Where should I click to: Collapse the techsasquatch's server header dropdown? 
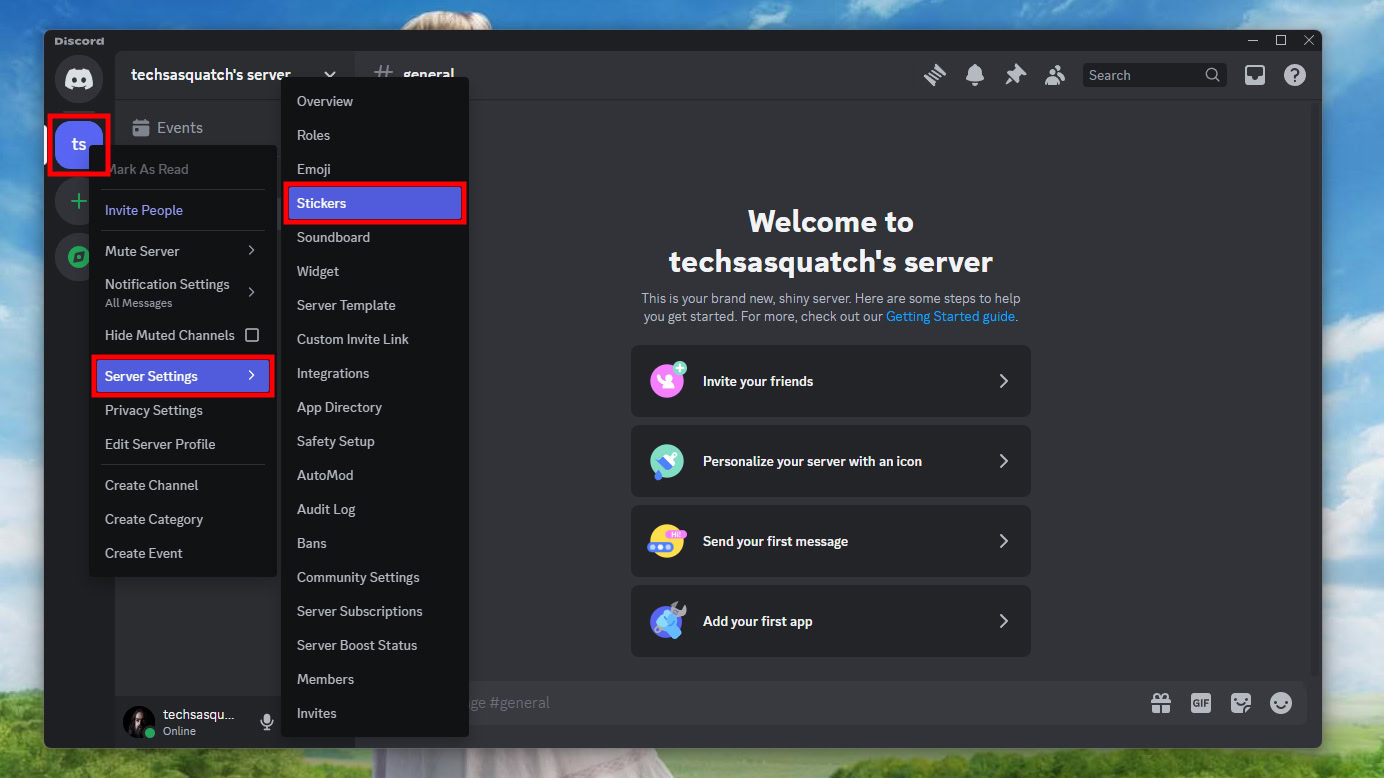click(330, 74)
